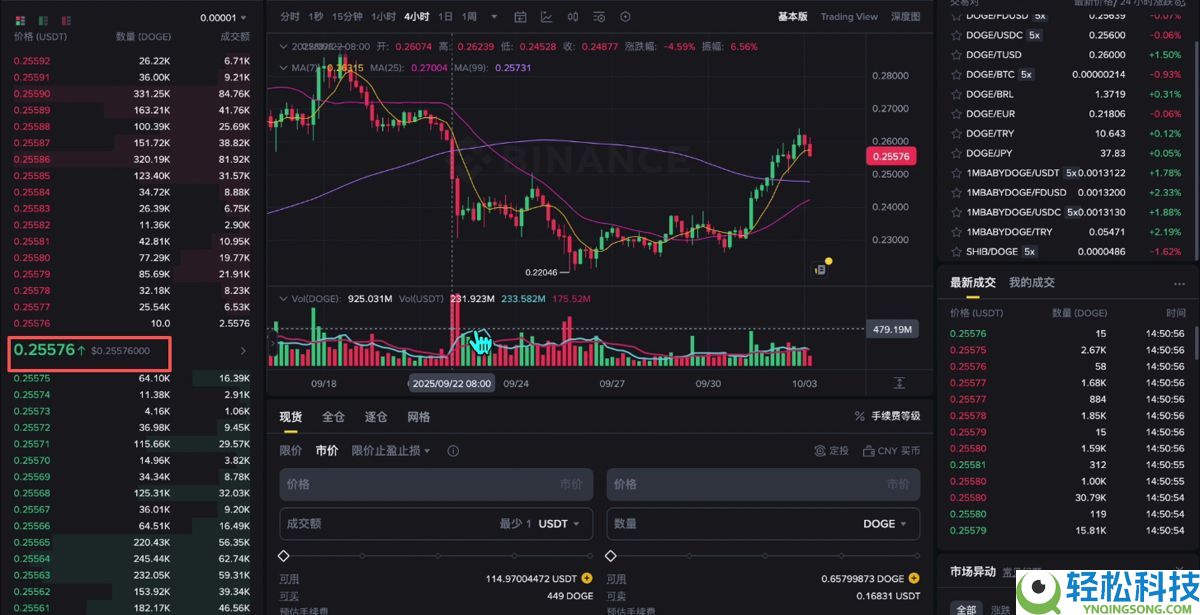Image resolution: width=1200 pixels, height=615 pixels.
Task: Open the extra timeframe dropdown arrow next to 1周
Action: click(x=493, y=16)
